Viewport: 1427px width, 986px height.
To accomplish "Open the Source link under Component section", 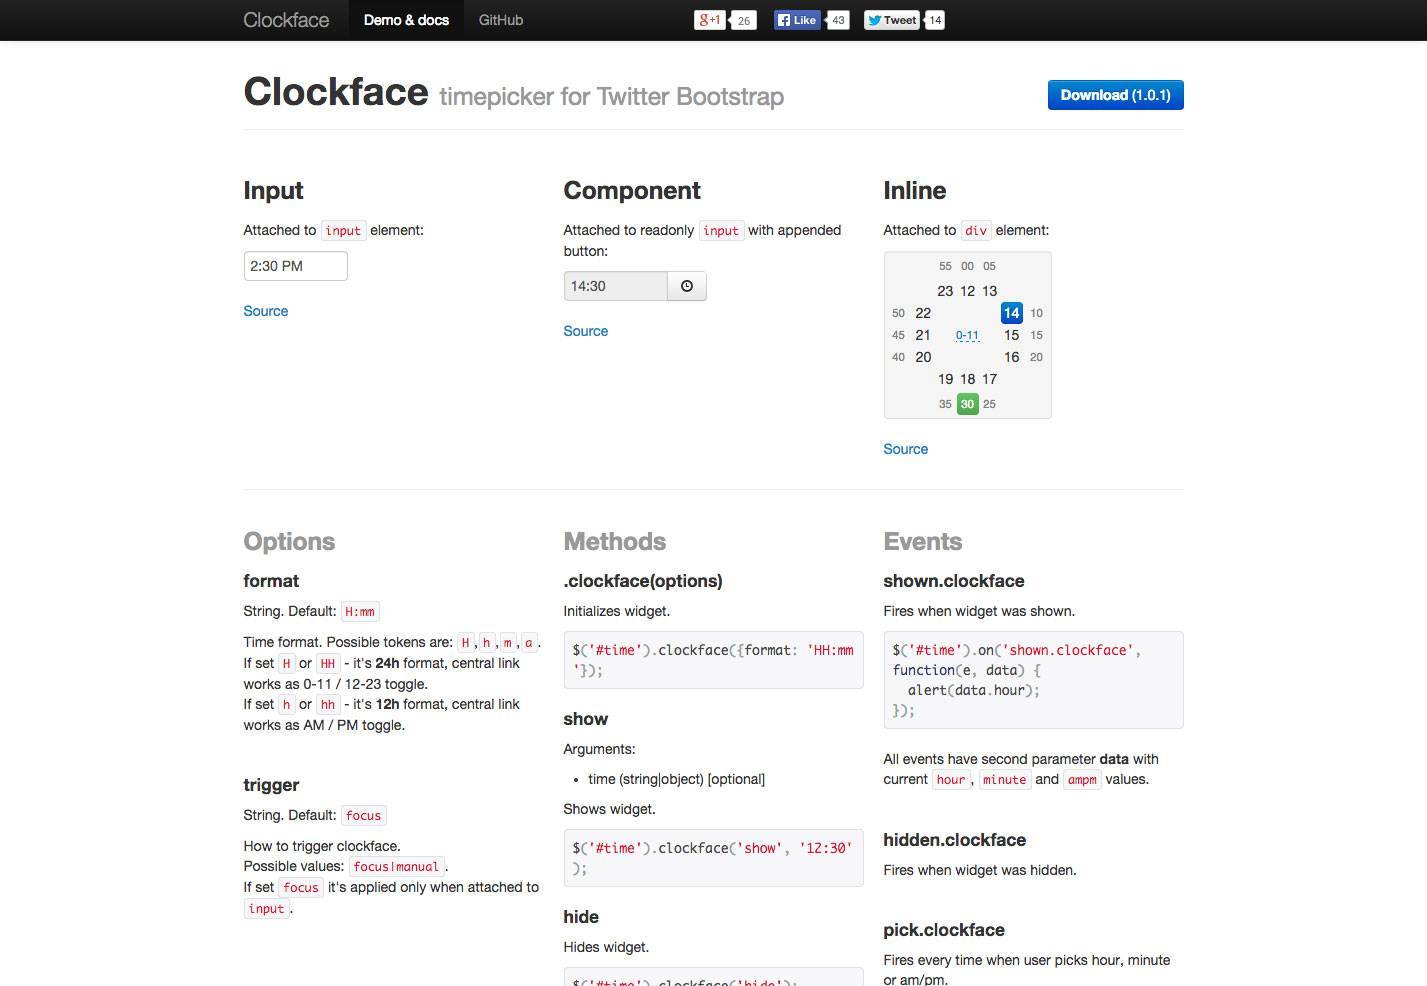I will 586,331.
